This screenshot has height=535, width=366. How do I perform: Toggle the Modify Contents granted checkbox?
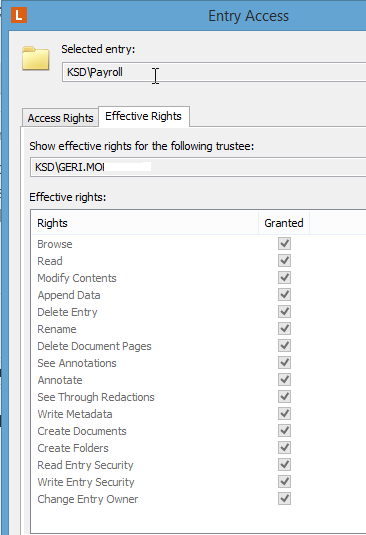[284, 278]
